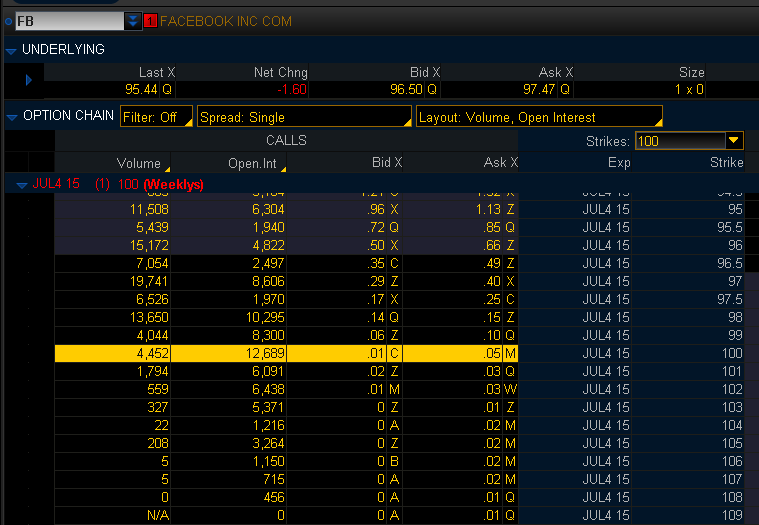Click the red alert icon beside FB
Image resolution: width=759 pixels, height=525 pixels.
tap(151, 21)
